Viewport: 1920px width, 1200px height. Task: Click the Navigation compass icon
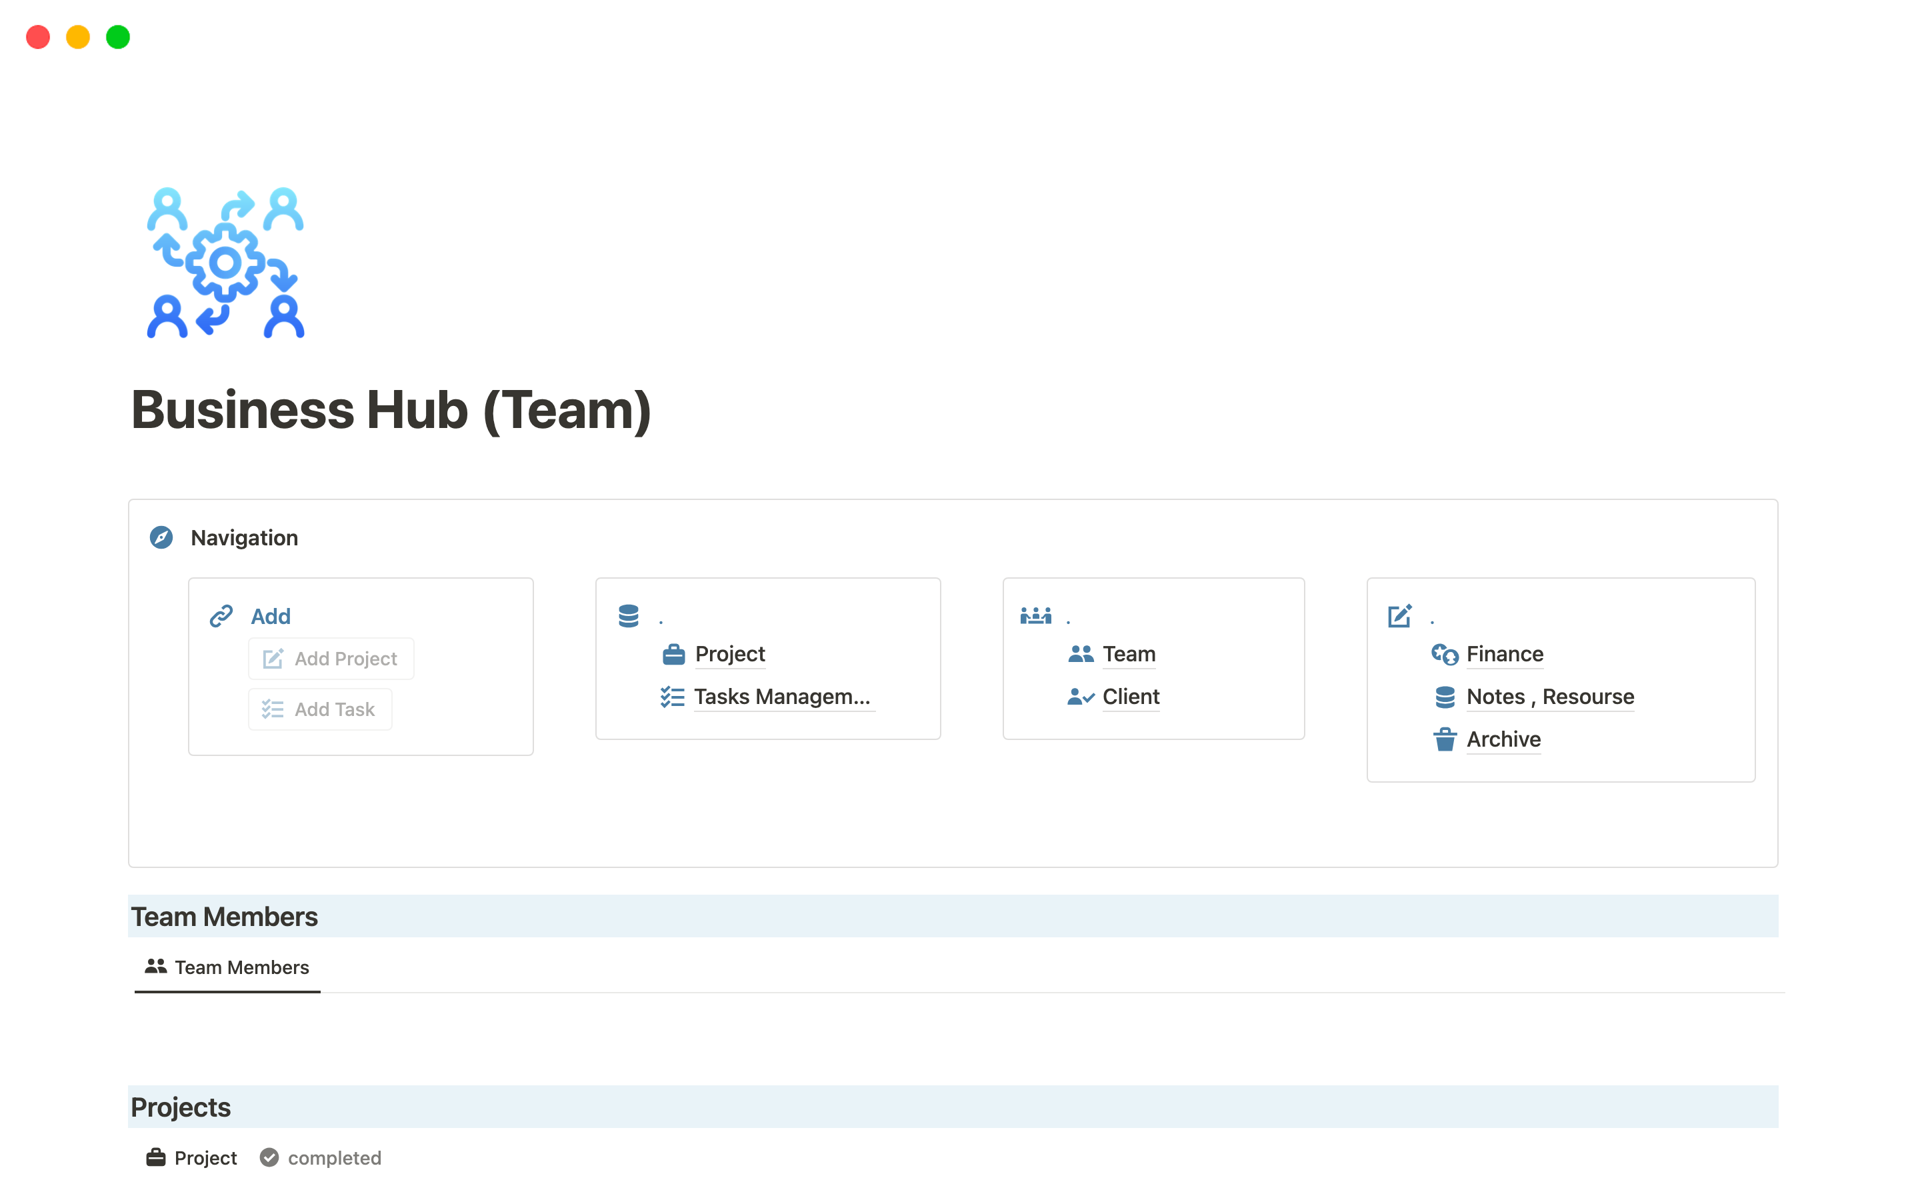point(161,538)
